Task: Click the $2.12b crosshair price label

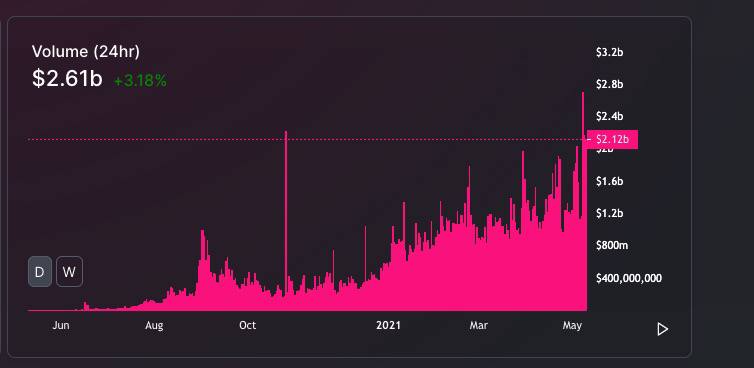Action: tap(612, 140)
